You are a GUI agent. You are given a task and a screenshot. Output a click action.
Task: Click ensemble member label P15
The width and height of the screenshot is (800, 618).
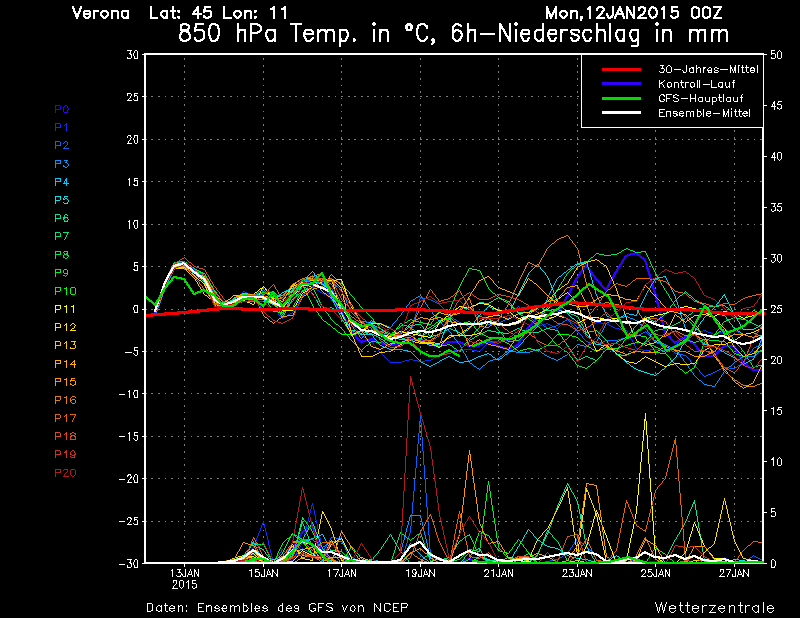click(x=65, y=382)
